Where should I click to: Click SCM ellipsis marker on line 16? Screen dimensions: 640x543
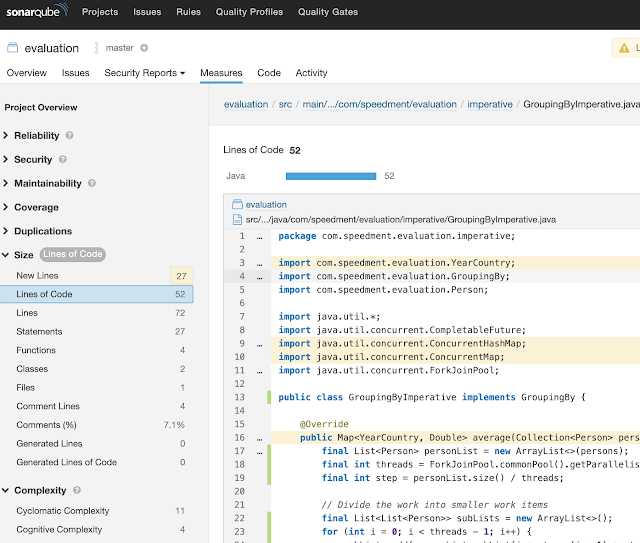260,438
